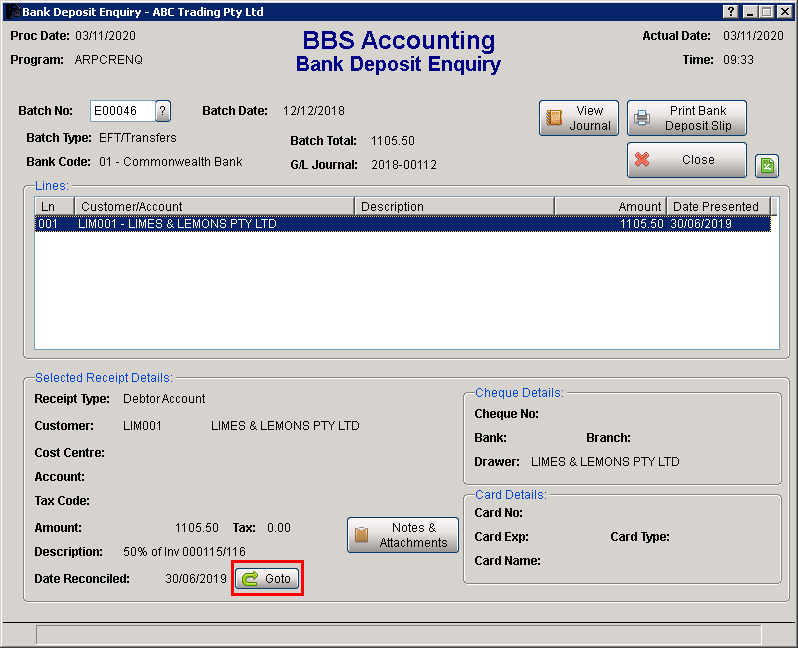Open the Batch No lookup question button
The height and width of the screenshot is (648, 798).
click(x=163, y=111)
